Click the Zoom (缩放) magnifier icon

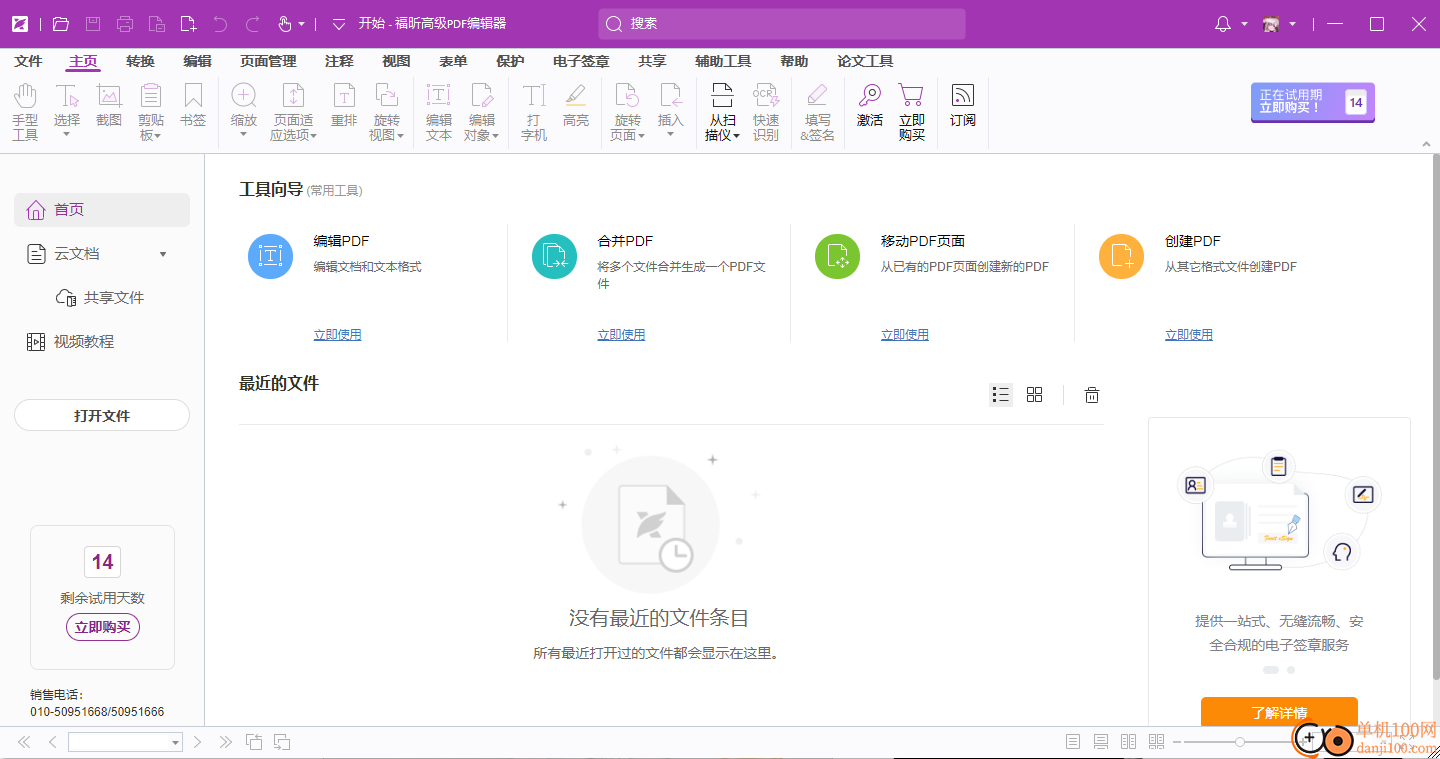coord(244,96)
